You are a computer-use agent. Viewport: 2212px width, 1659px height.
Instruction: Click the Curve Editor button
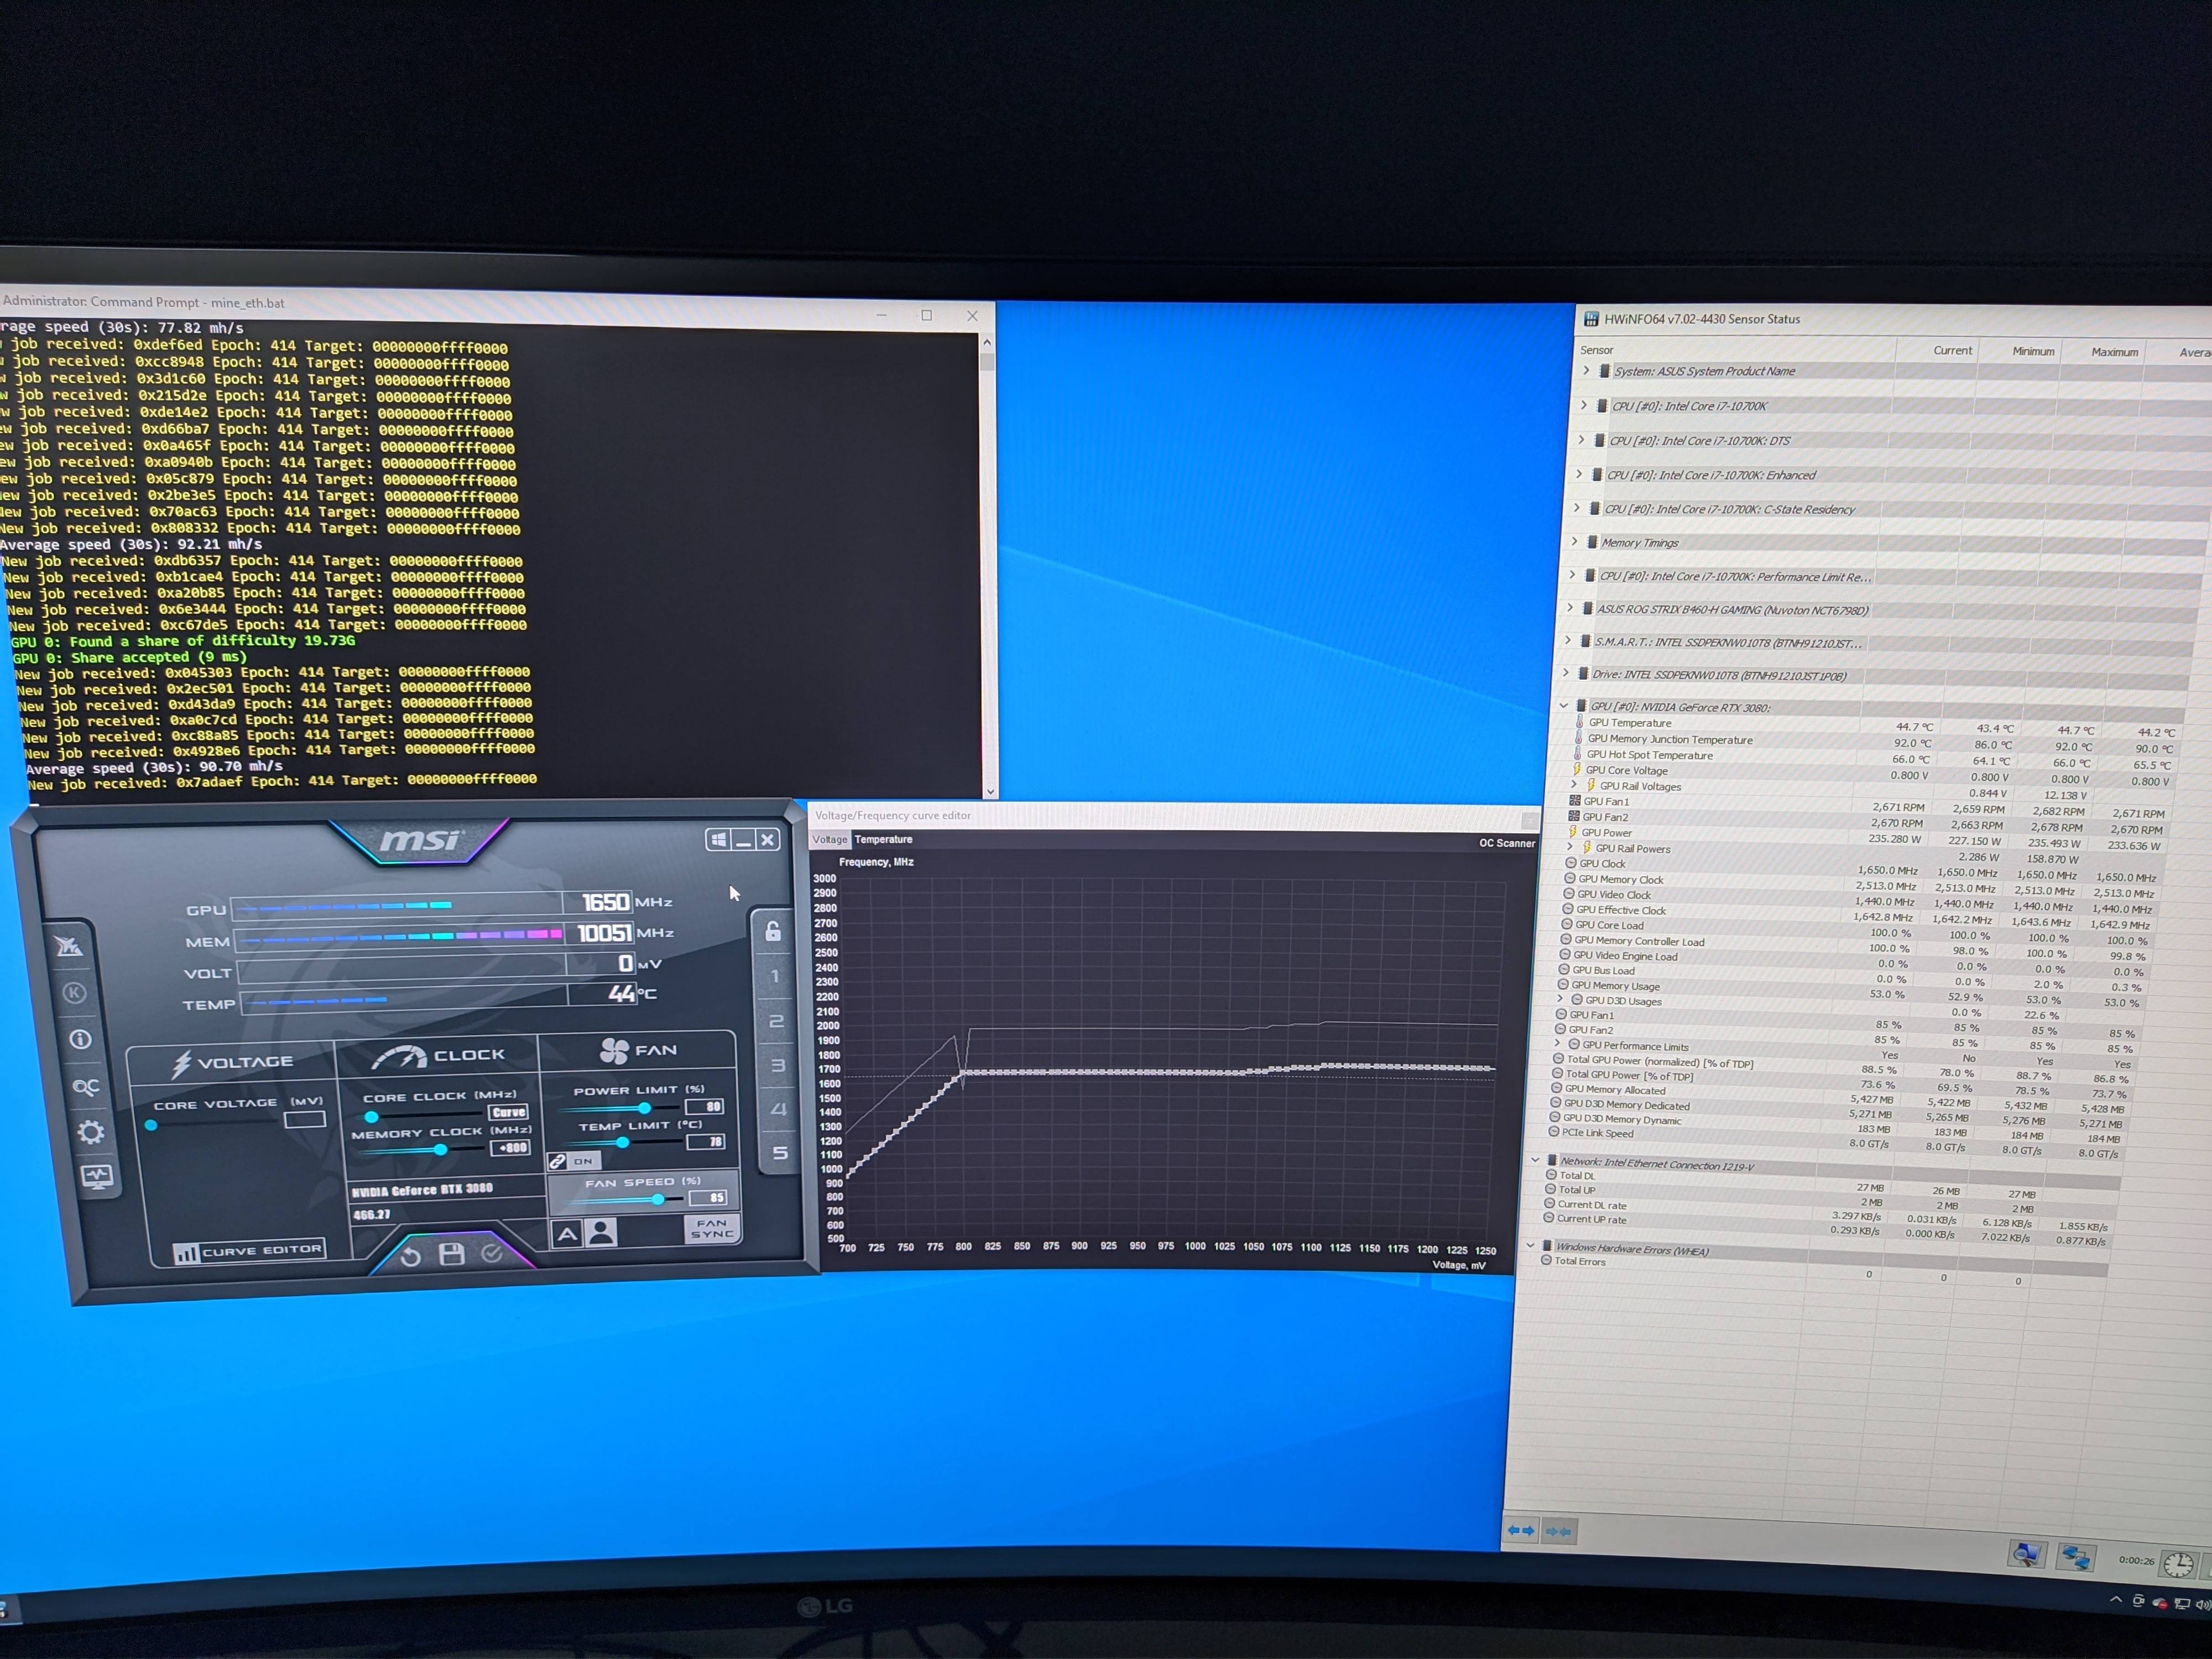pos(249,1251)
